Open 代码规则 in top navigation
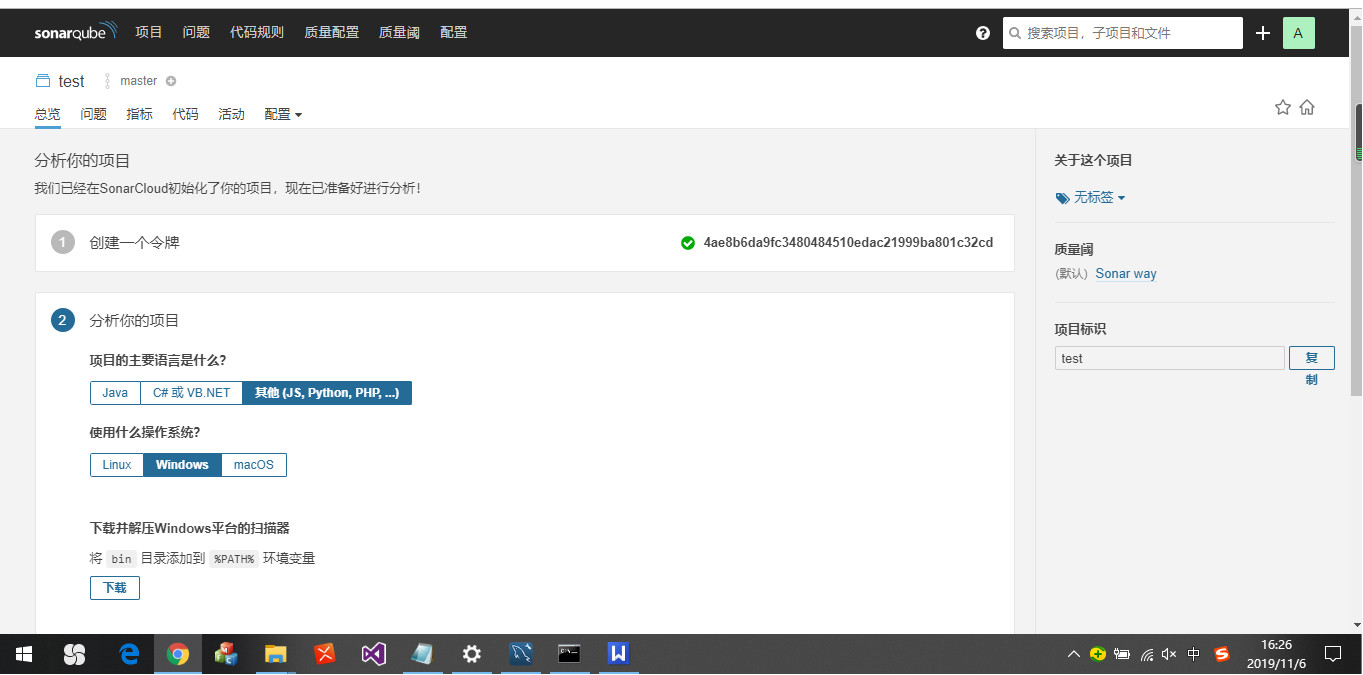Screen dimensions: 1363x675 257,32
